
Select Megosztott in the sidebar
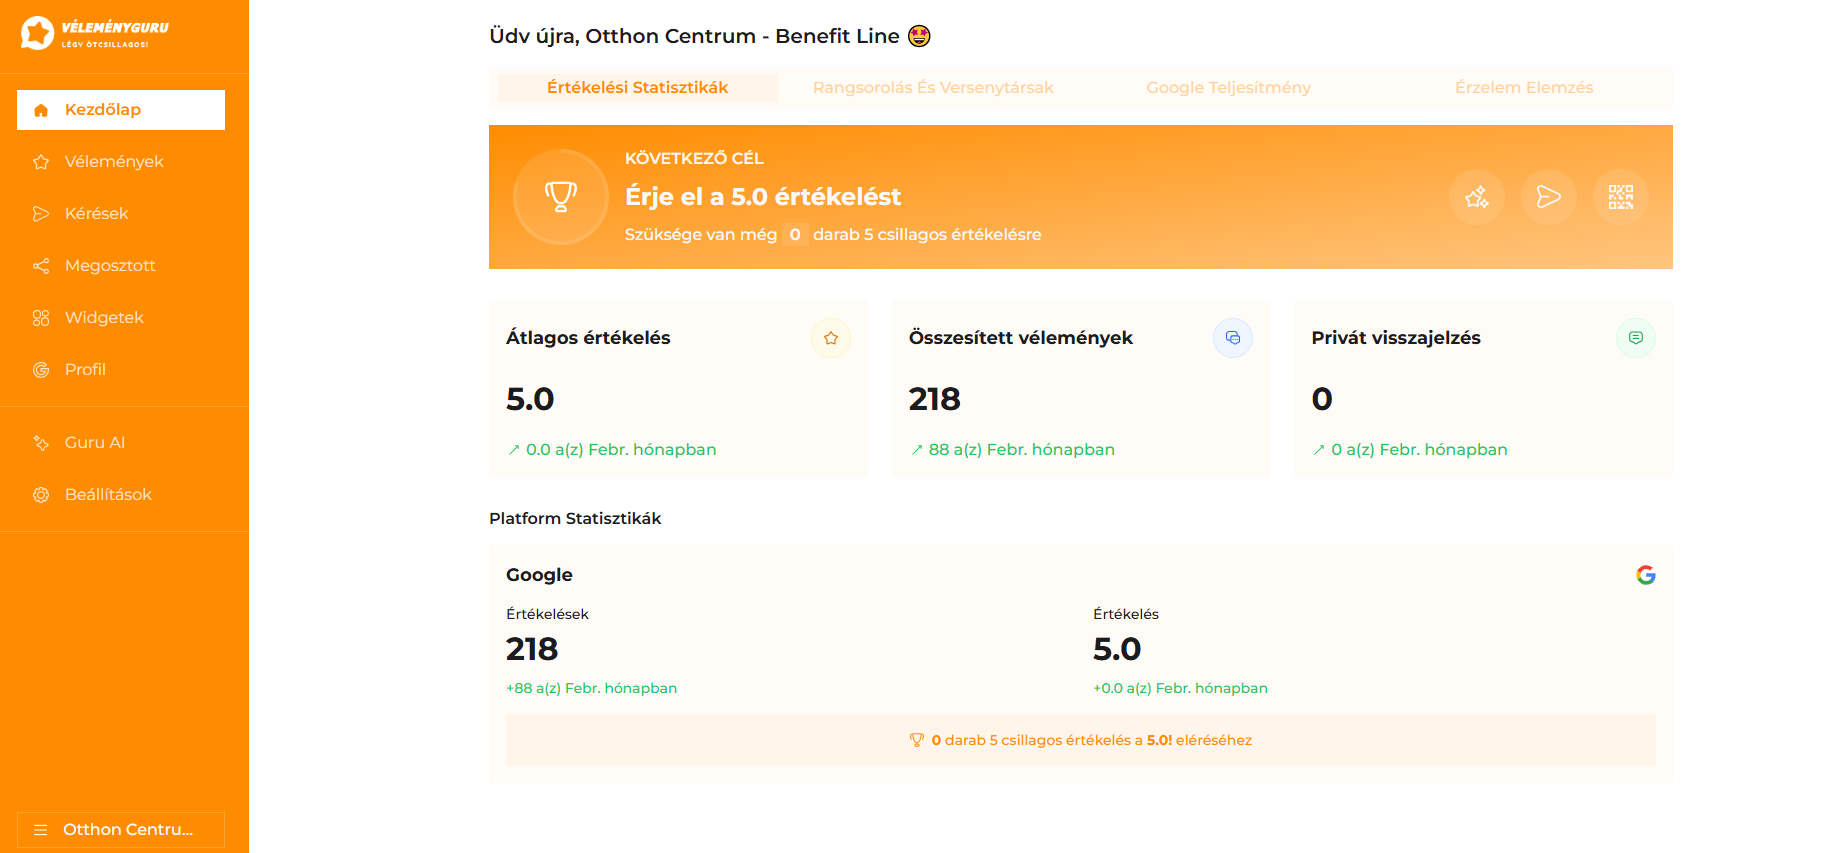coord(121,266)
